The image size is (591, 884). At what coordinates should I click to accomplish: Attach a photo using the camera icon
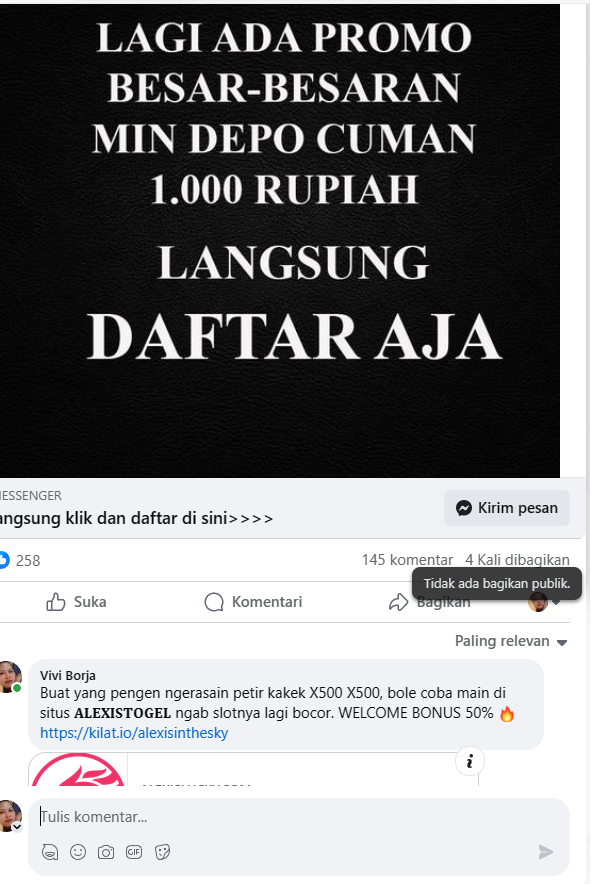tap(106, 852)
